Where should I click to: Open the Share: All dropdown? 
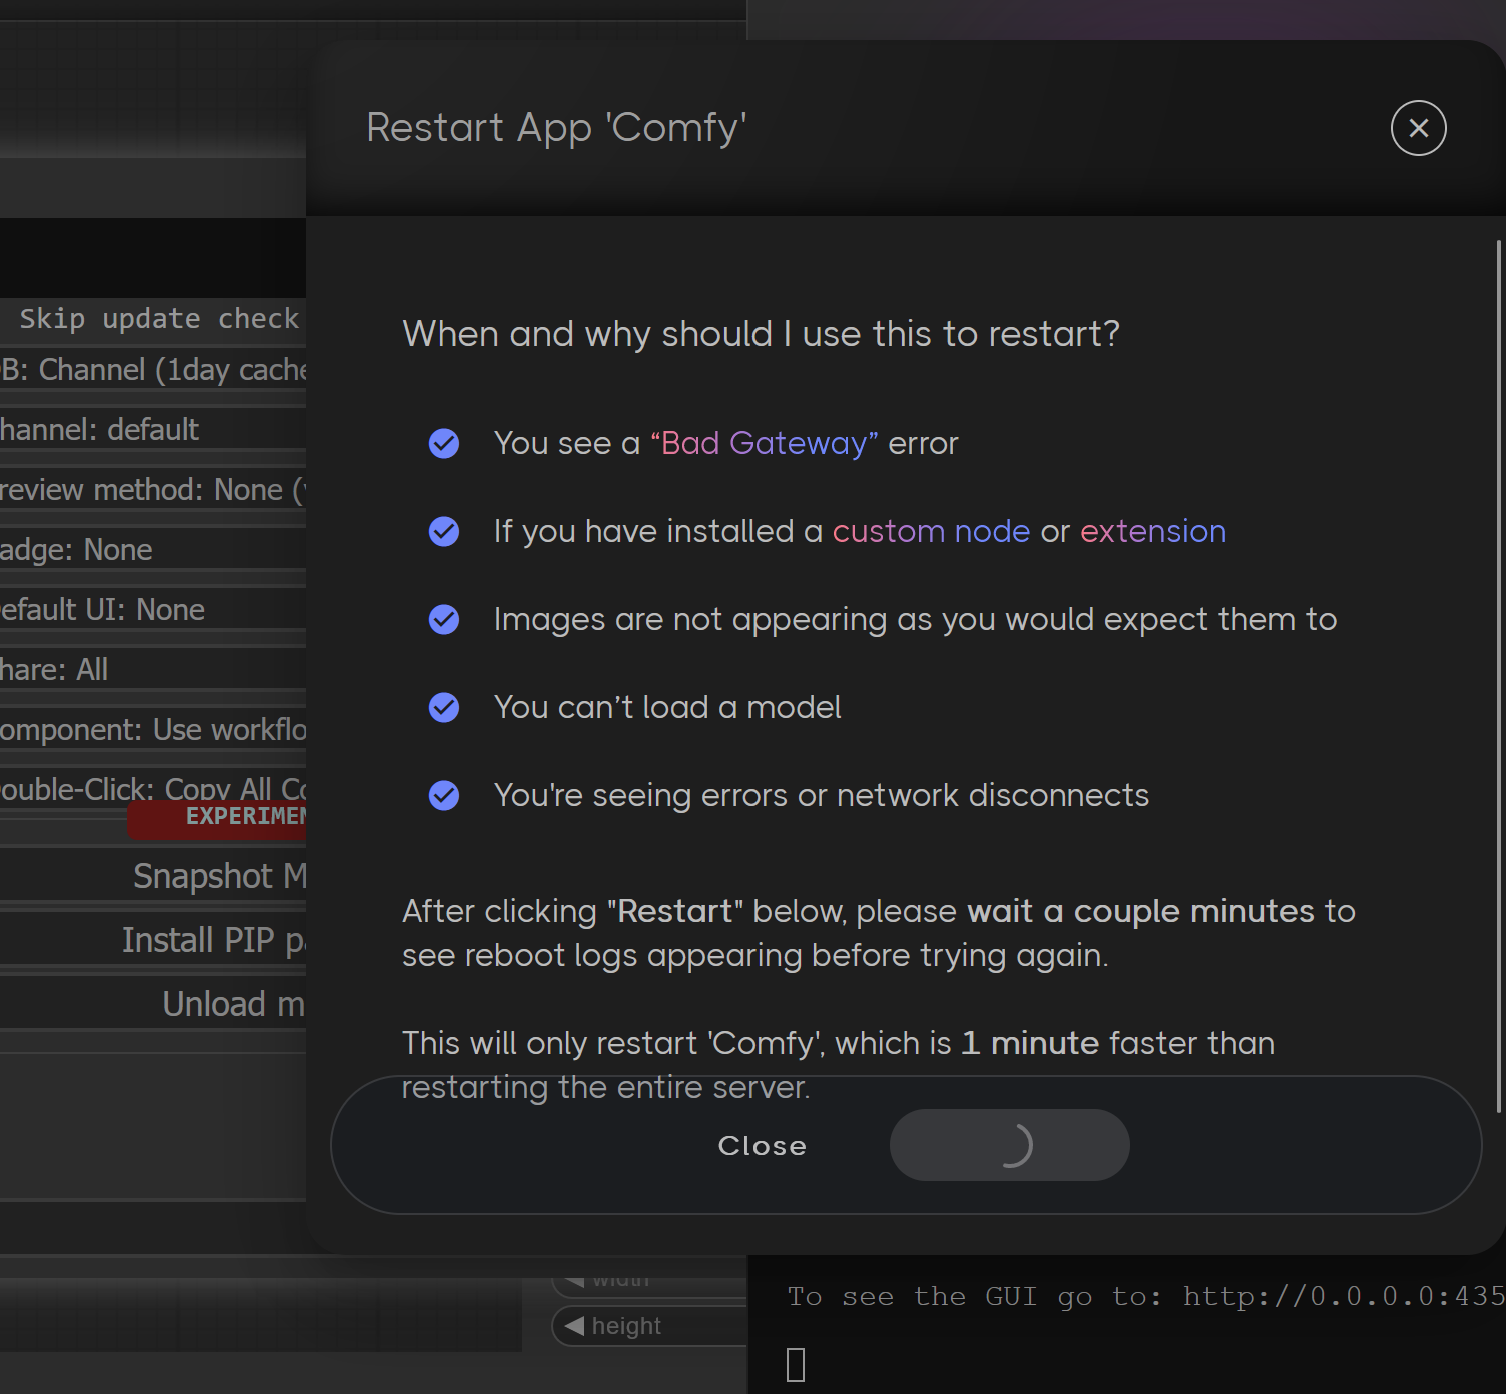point(153,670)
